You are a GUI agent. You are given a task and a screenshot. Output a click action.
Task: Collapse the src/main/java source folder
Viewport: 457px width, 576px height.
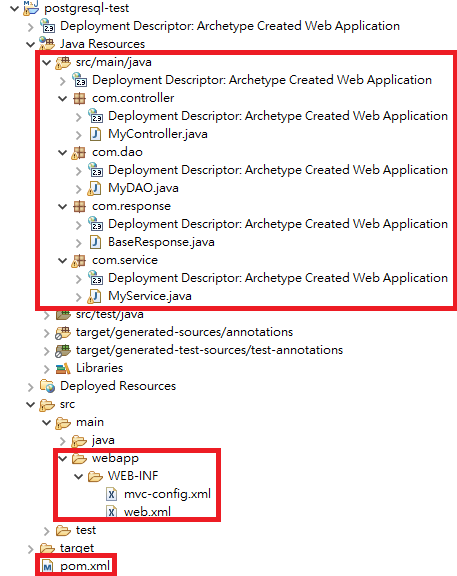tap(47, 62)
